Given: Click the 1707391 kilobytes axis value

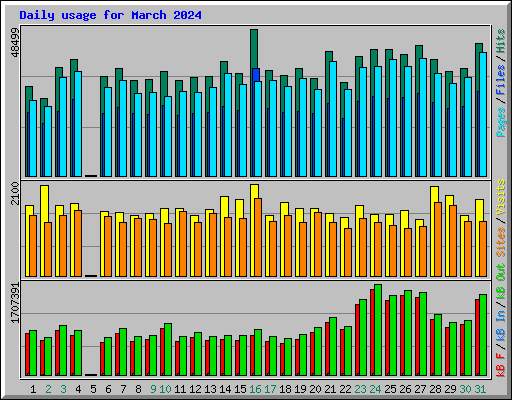Looking at the screenshot, I should [x=15, y=303].
